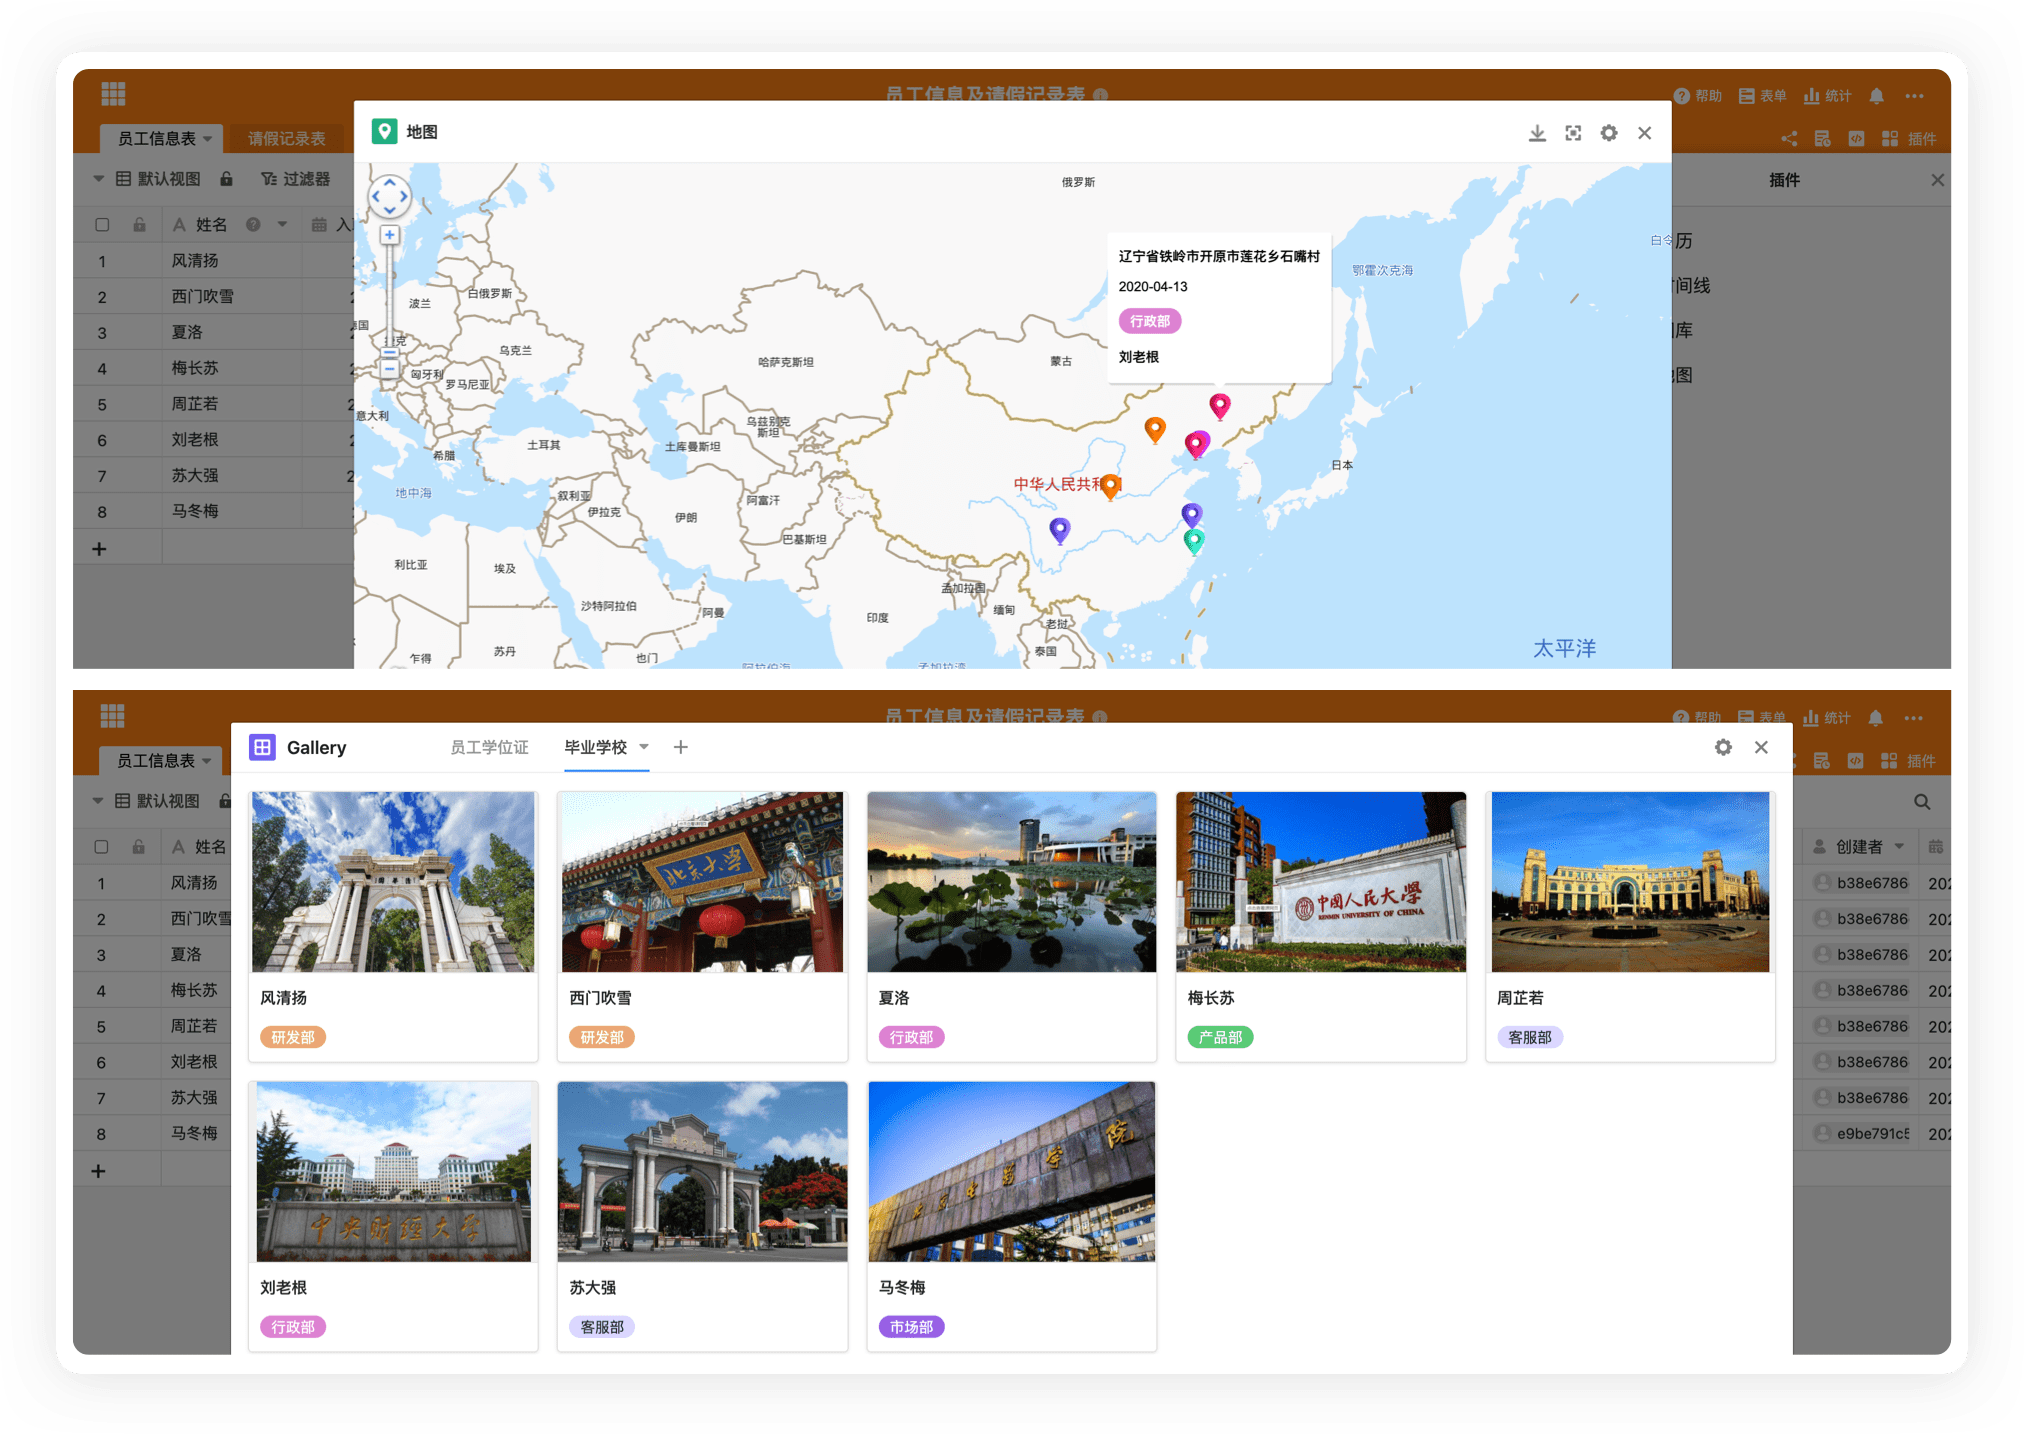
Task: Click the map pan compass control
Action: point(390,196)
